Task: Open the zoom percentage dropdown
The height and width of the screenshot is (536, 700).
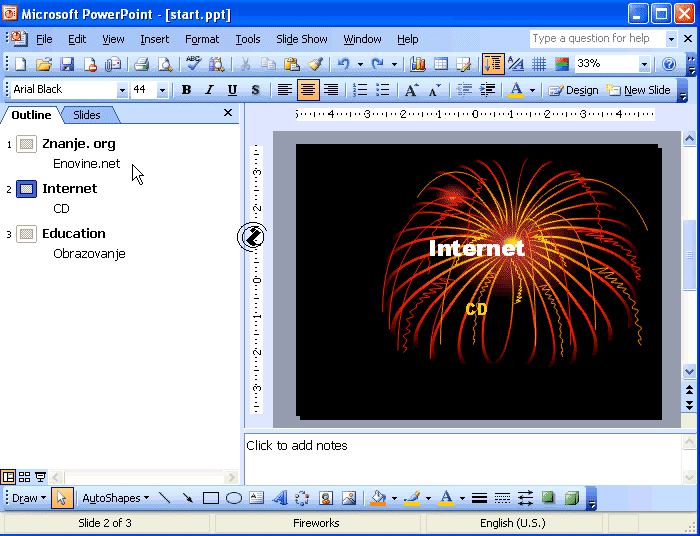Action: (x=644, y=64)
